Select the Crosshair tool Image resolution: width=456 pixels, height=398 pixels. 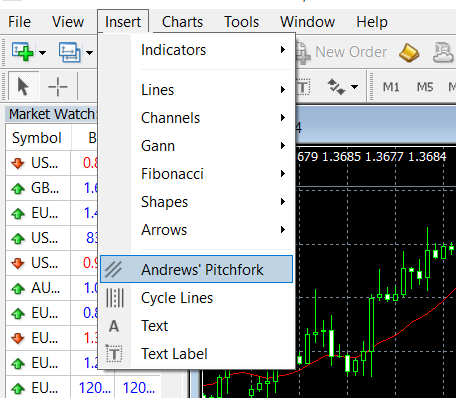pos(58,87)
